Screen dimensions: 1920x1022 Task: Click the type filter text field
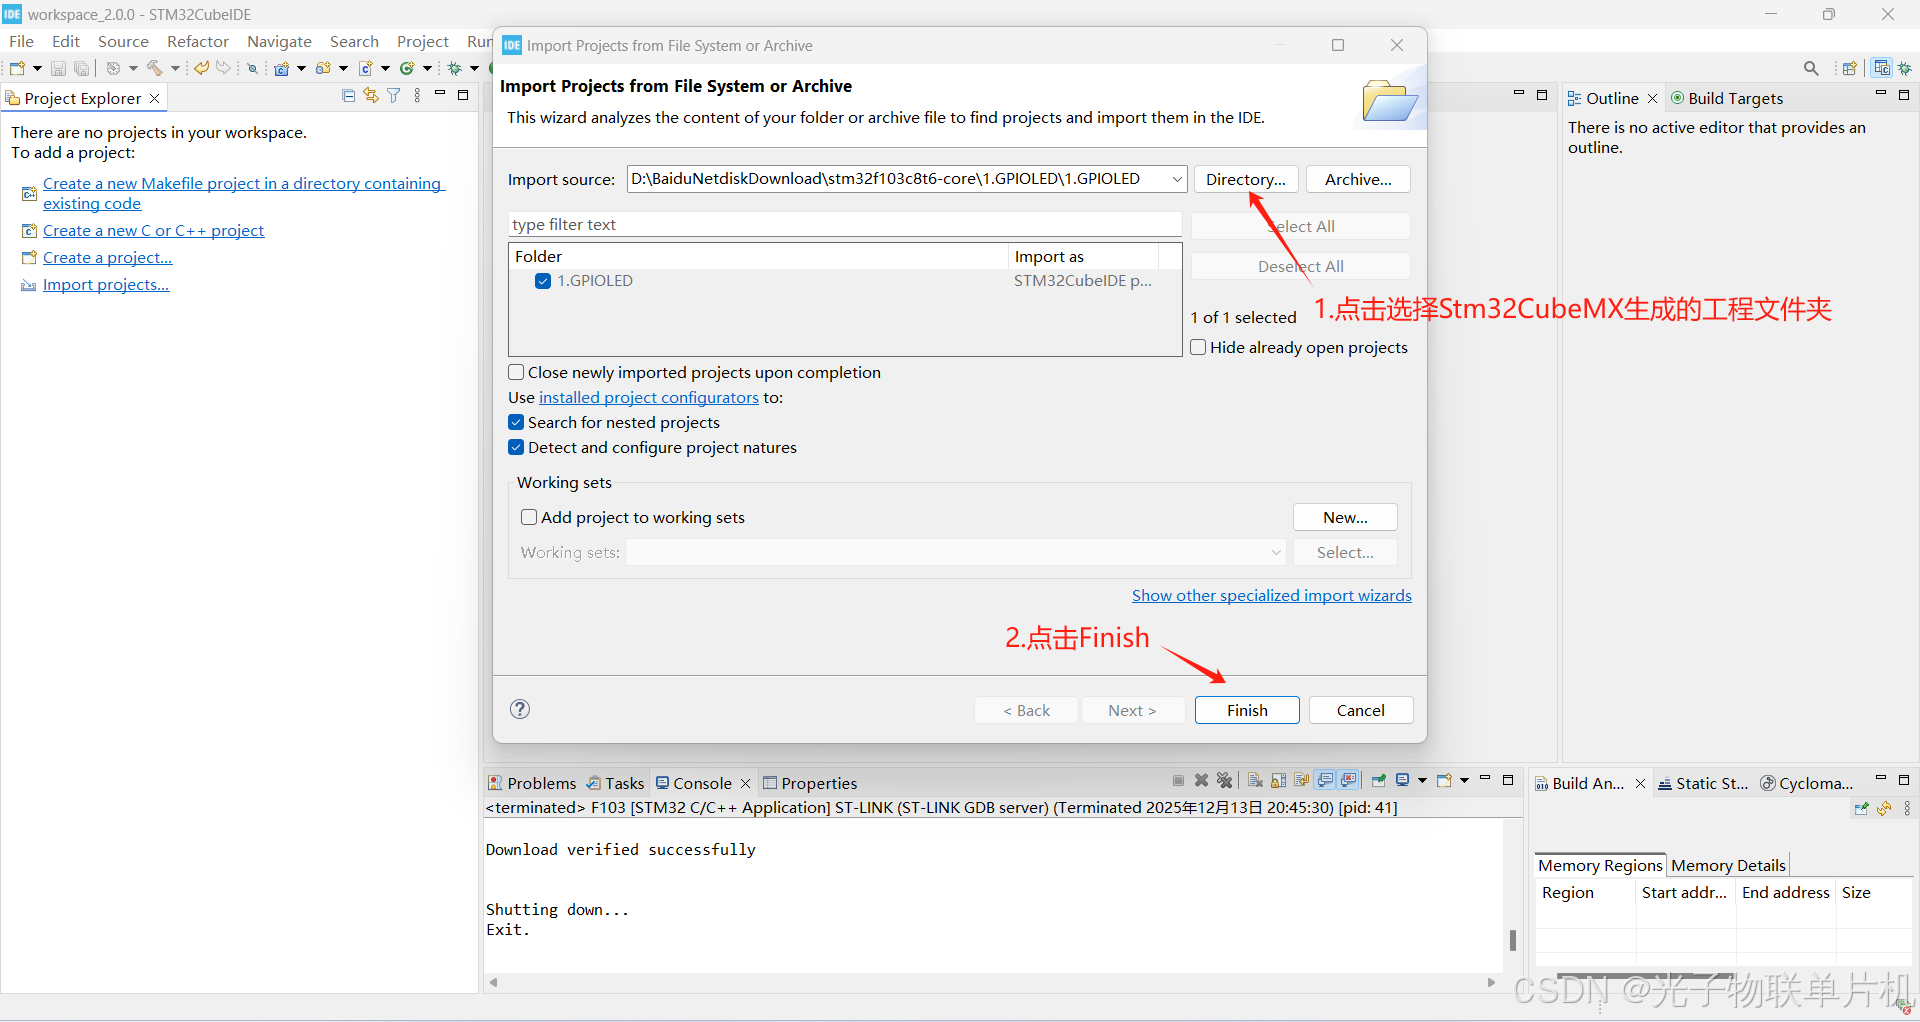click(845, 224)
